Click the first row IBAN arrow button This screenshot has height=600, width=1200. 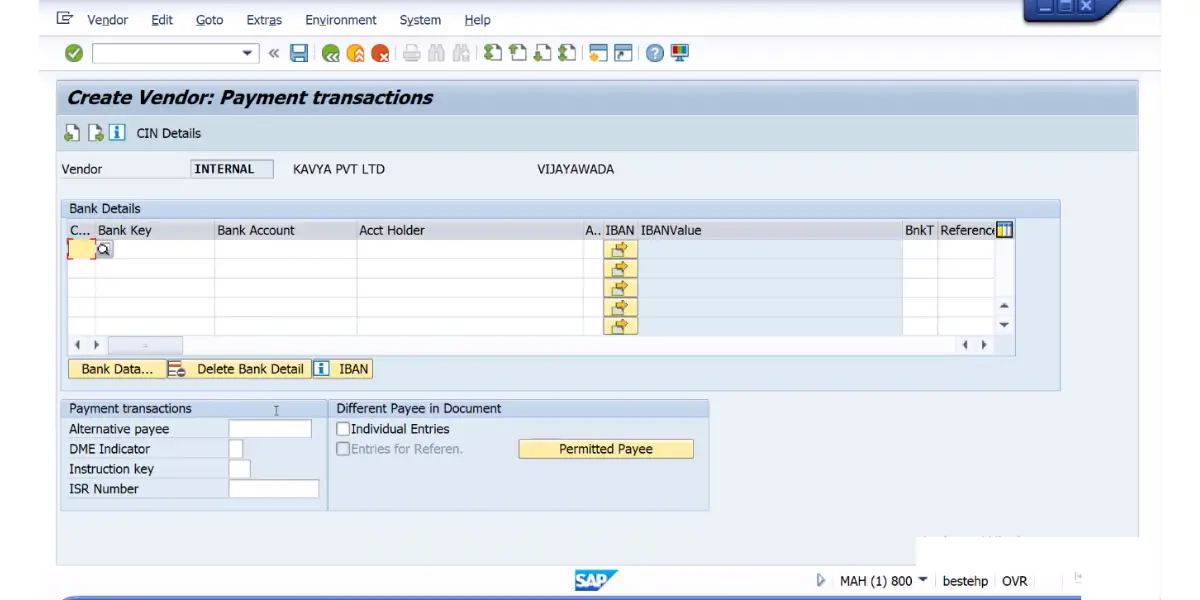click(620, 249)
